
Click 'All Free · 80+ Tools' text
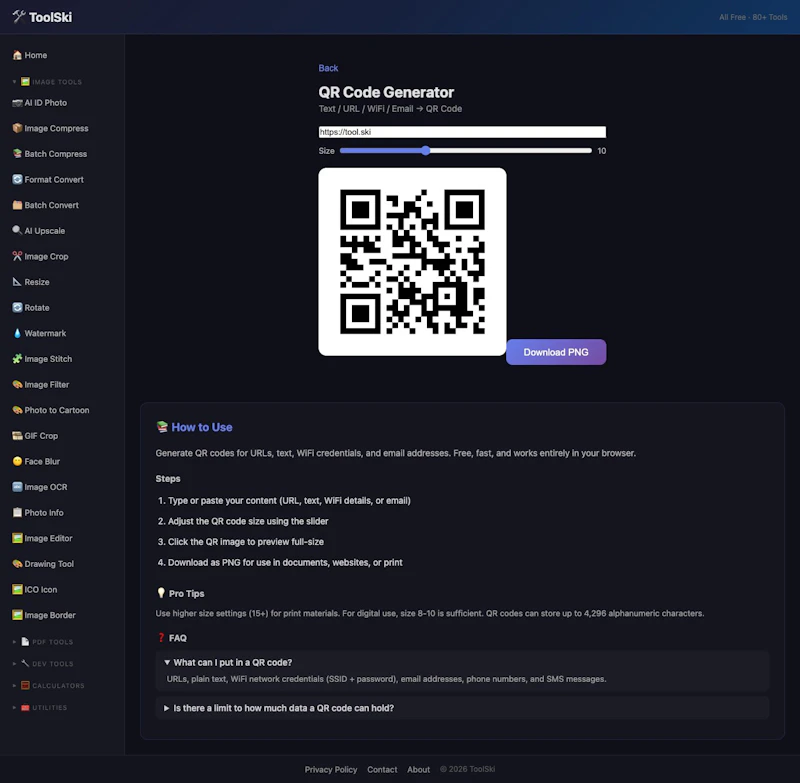[x=753, y=17]
